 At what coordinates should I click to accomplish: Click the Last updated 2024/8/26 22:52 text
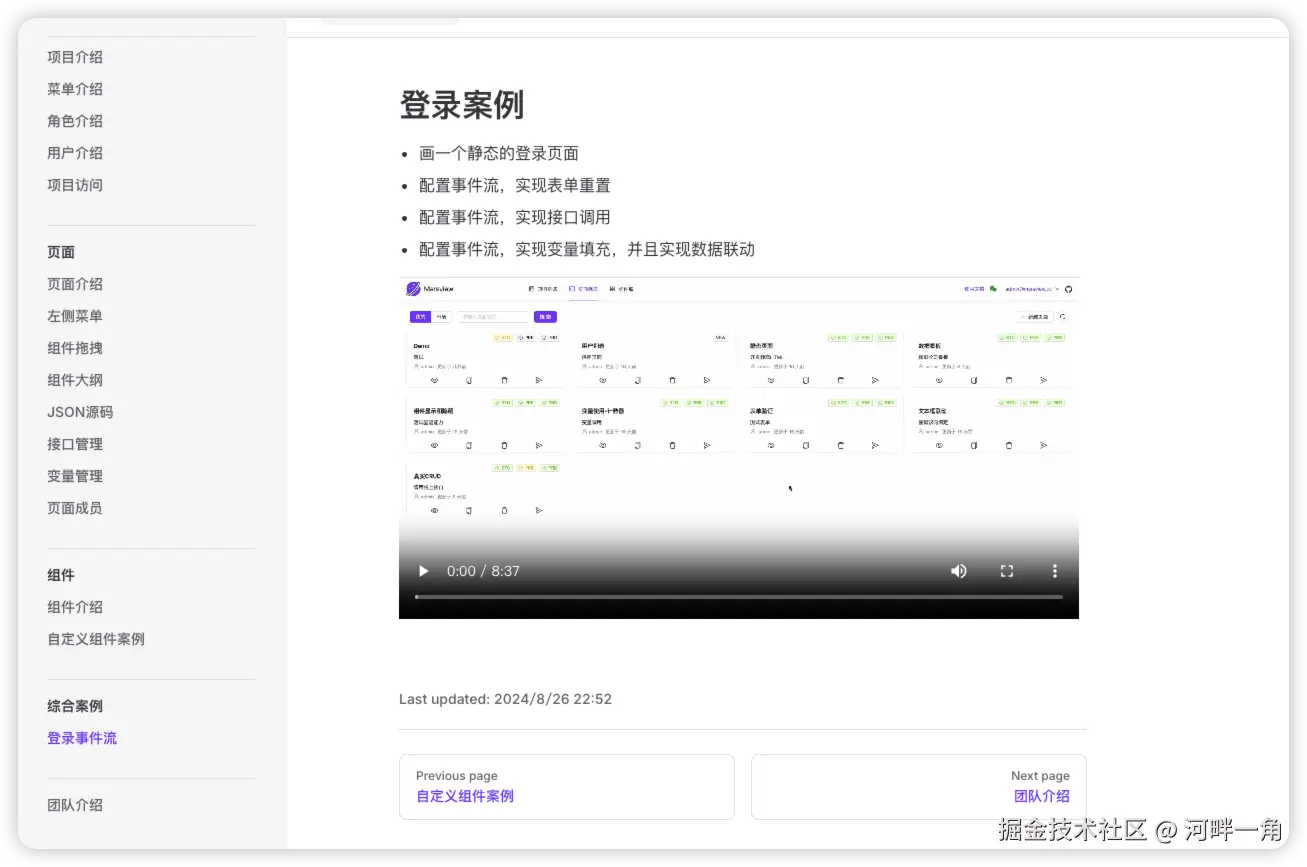point(505,699)
